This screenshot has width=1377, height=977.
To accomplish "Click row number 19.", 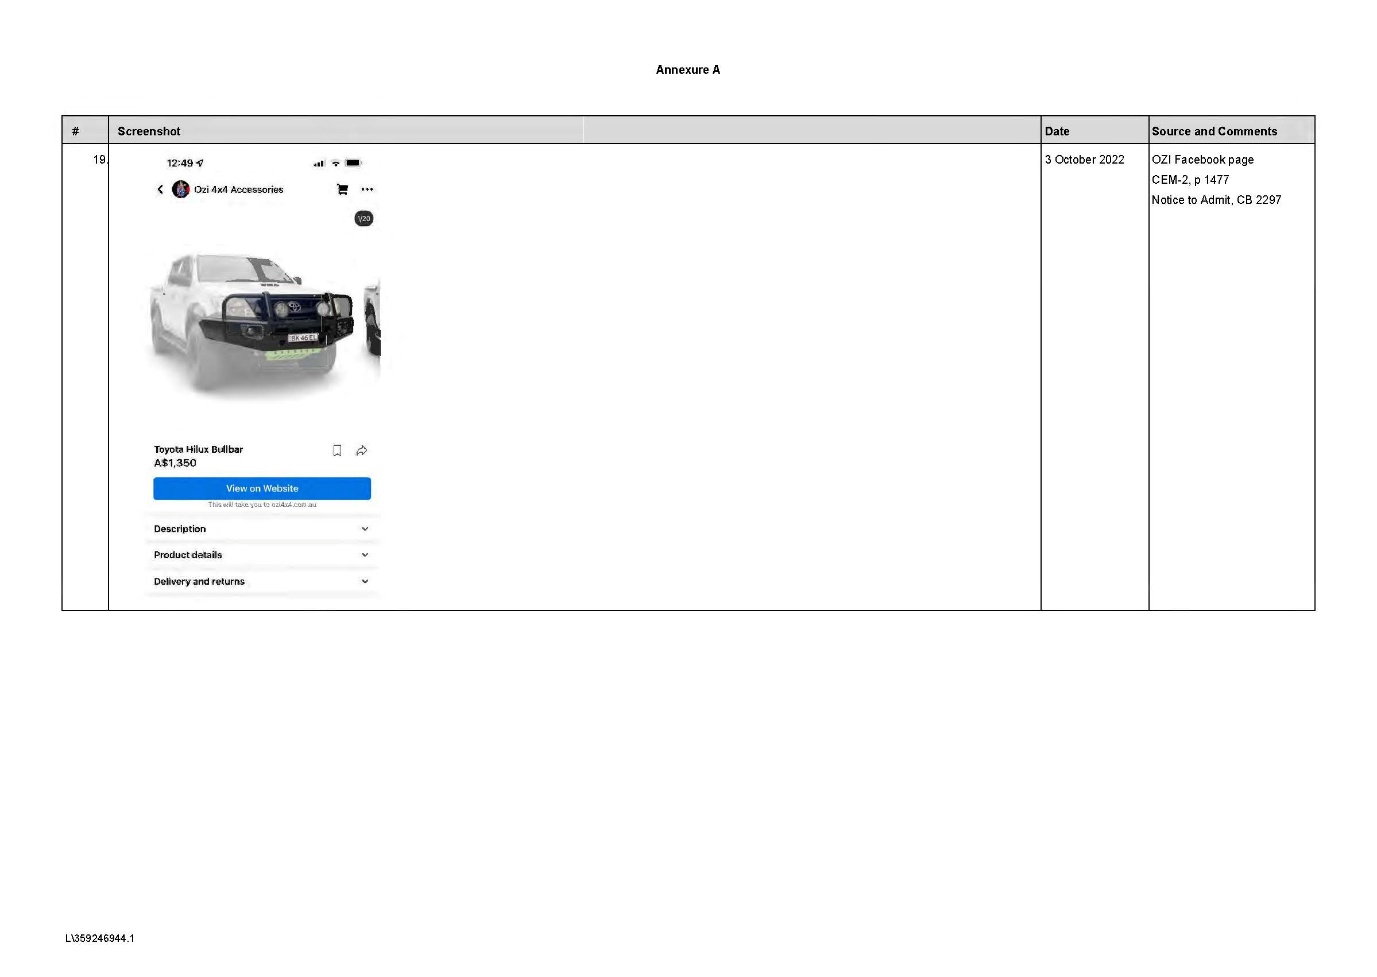I will (x=100, y=159).
